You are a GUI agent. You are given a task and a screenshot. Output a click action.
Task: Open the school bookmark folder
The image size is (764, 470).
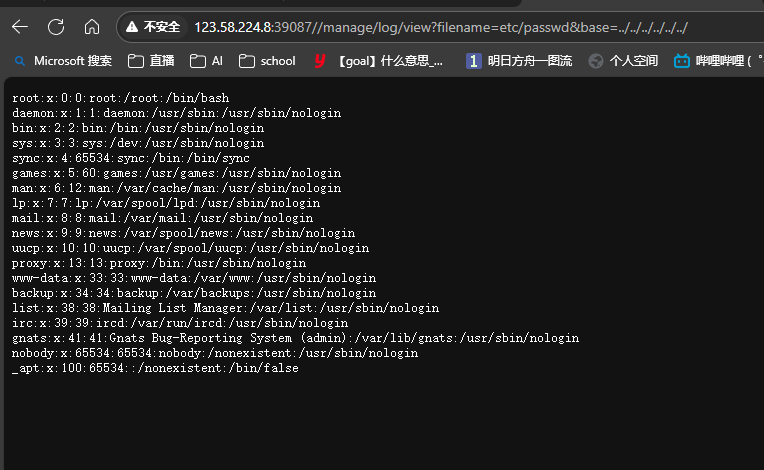pos(267,61)
